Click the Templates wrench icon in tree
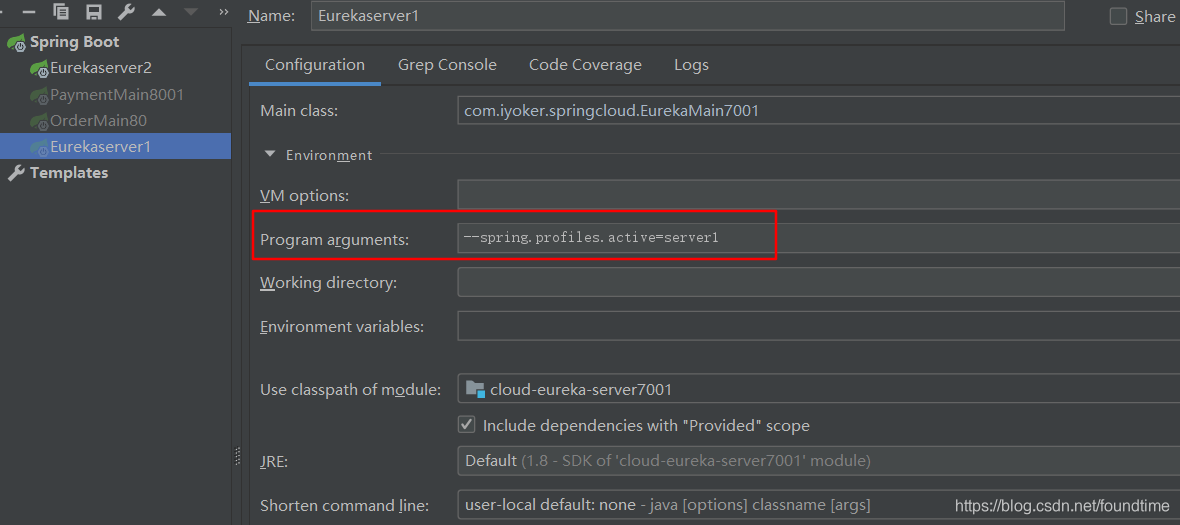This screenshot has height=525, width=1180. [x=16, y=173]
